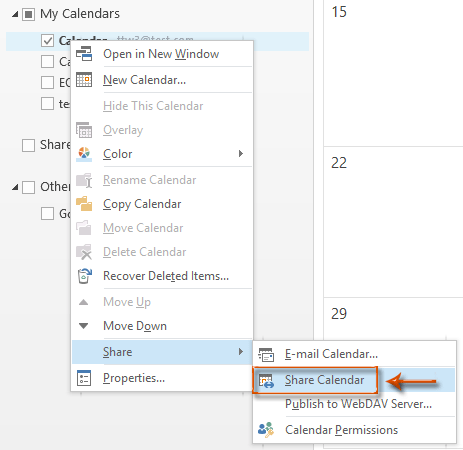This screenshot has height=450, width=463.
Task: Toggle the My Calendars group checkbox
Action: coord(28,14)
